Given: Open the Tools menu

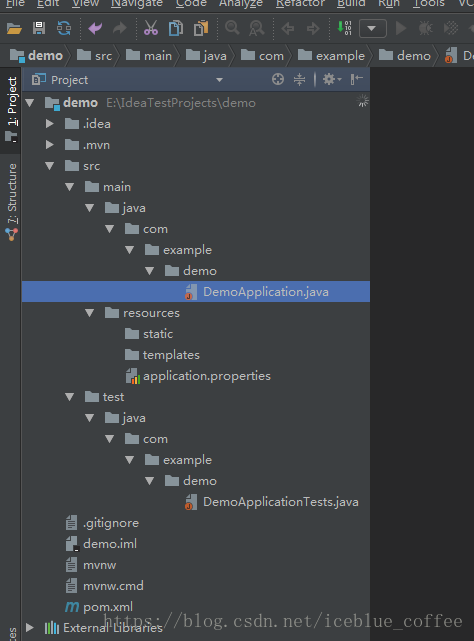Looking at the screenshot, I should click(x=429, y=4).
